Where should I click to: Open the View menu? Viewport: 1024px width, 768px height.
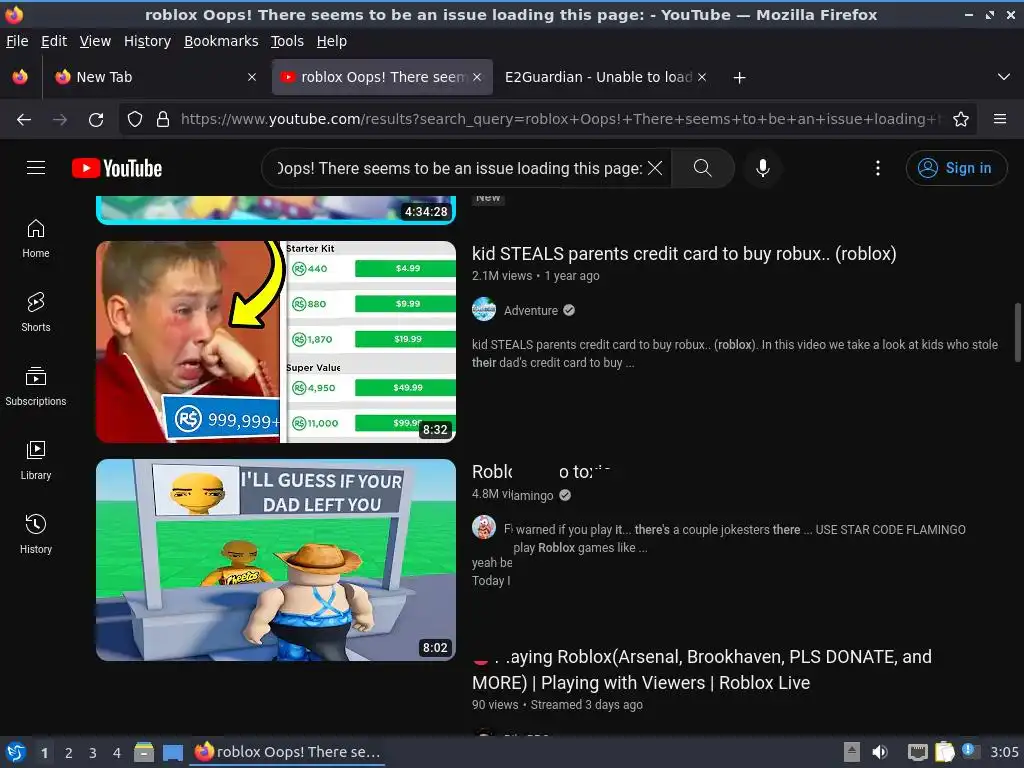pyautogui.click(x=95, y=41)
